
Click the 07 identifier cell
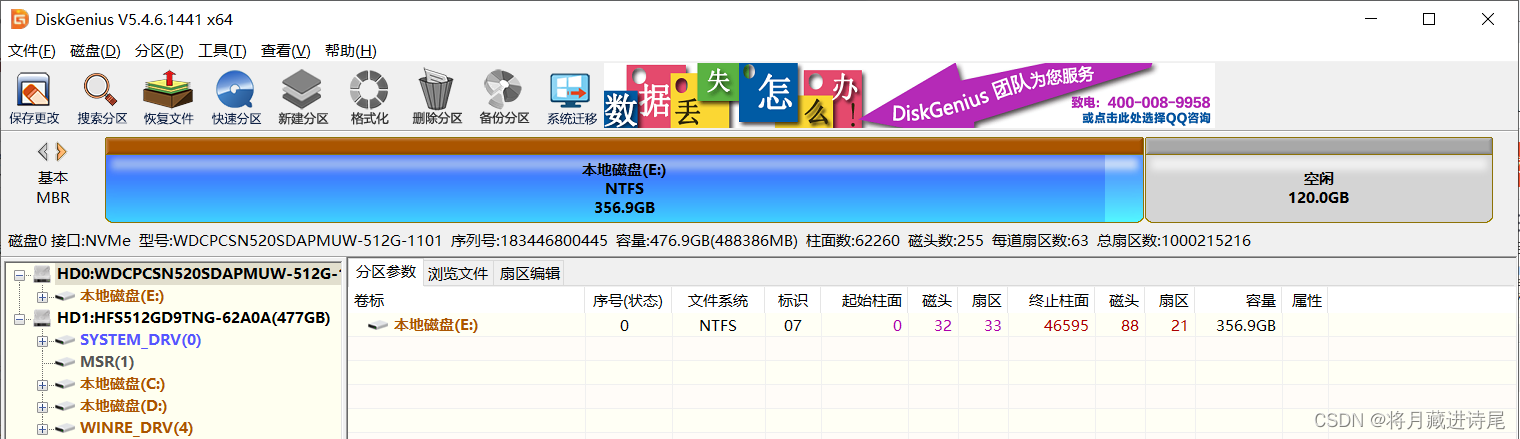pyautogui.click(x=792, y=326)
